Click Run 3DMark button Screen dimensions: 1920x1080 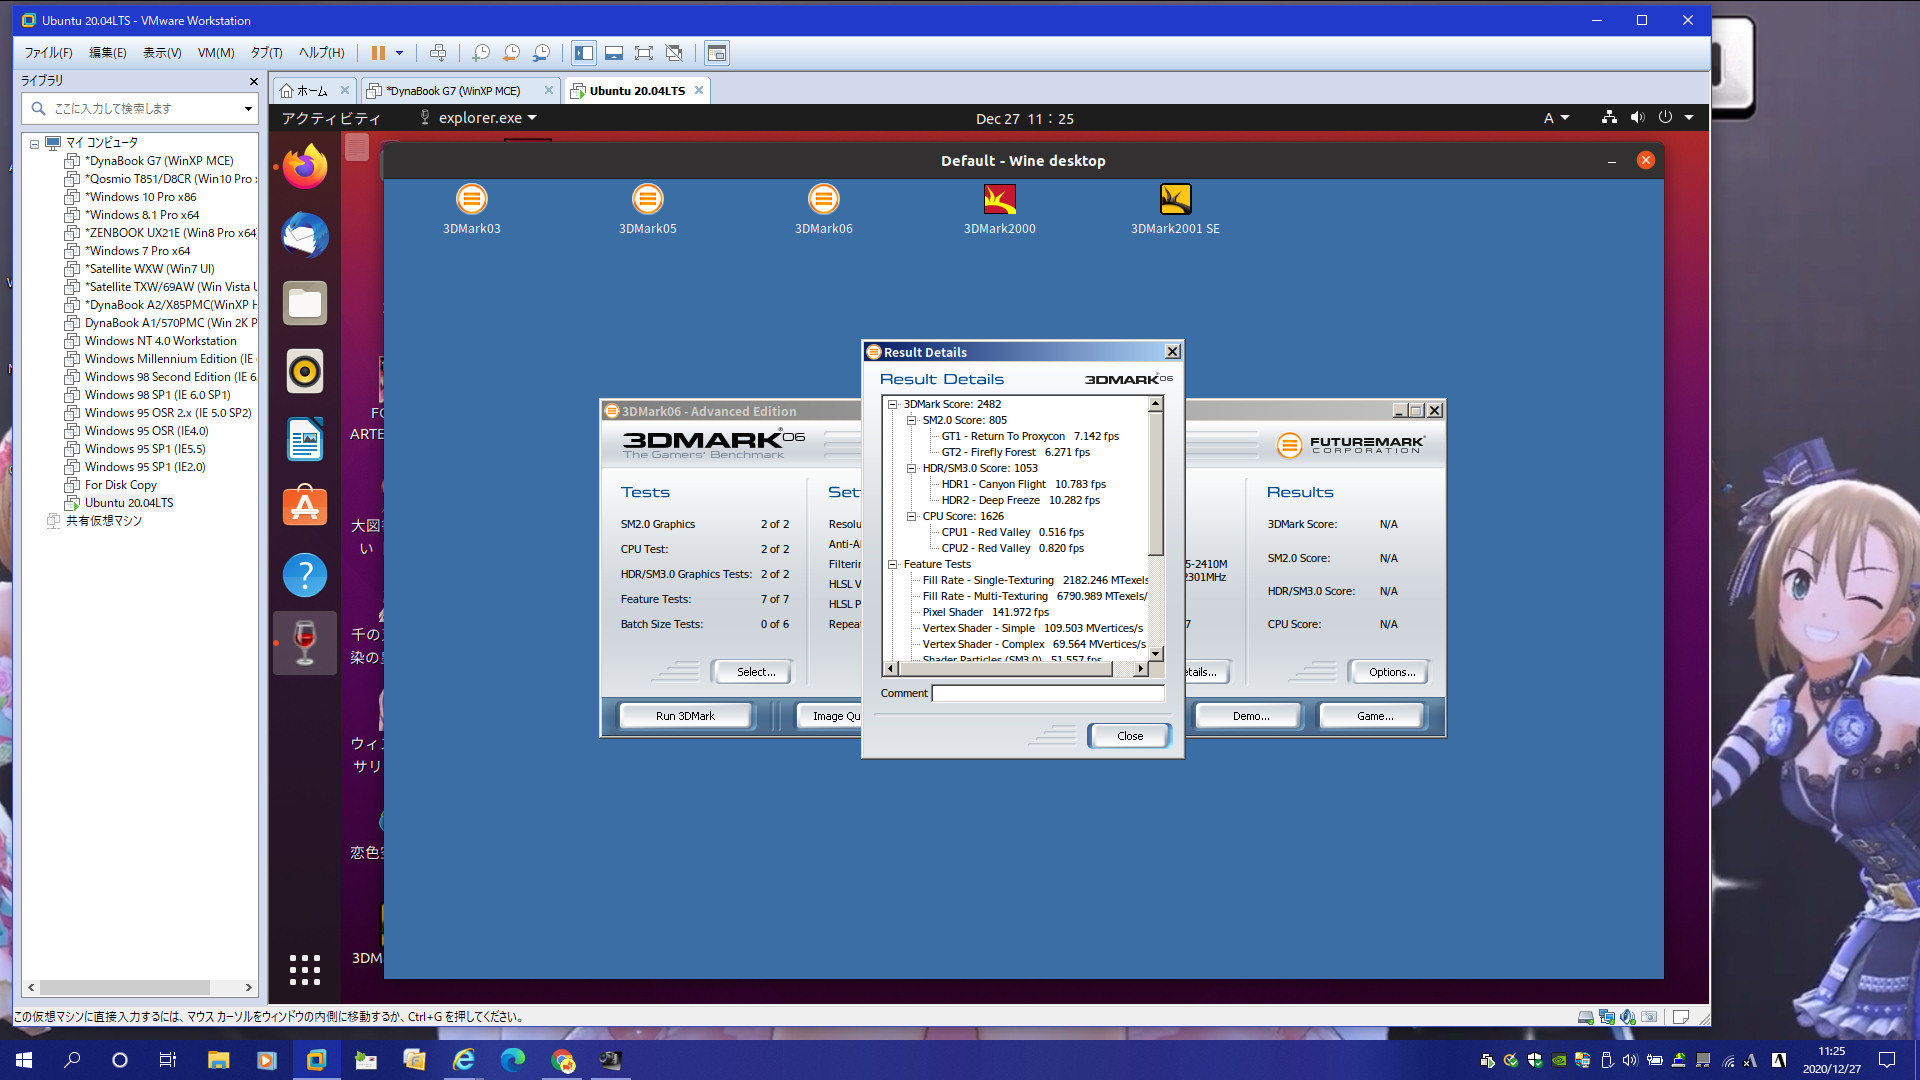pyautogui.click(x=685, y=716)
